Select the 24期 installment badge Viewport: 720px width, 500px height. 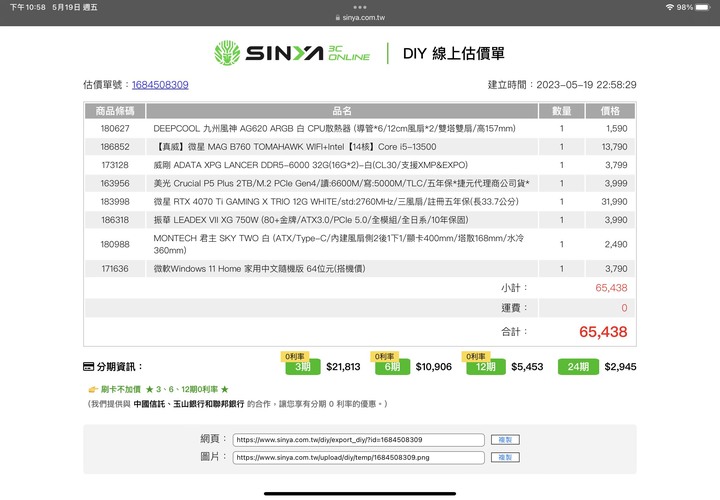(578, 367)
